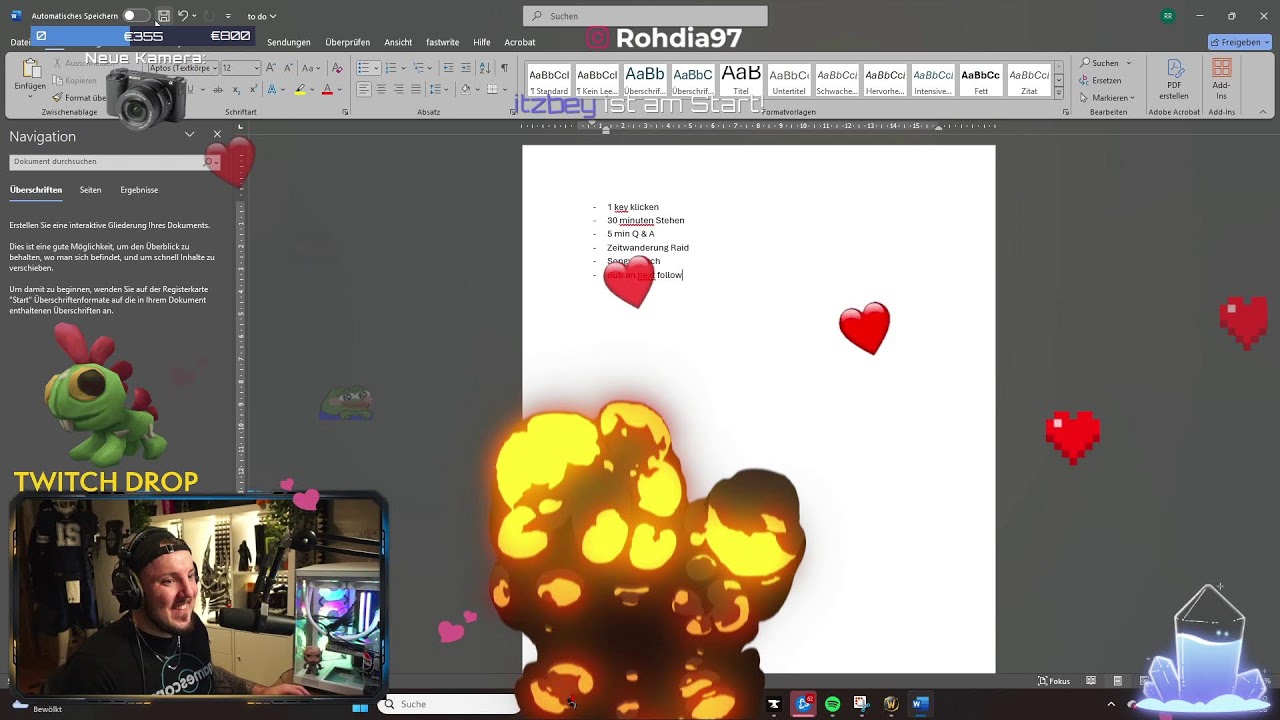Open Quick Access Toolbar customize dropdown
The height and width of the screenshot is (720, 1280).
[x=228, y=16]
